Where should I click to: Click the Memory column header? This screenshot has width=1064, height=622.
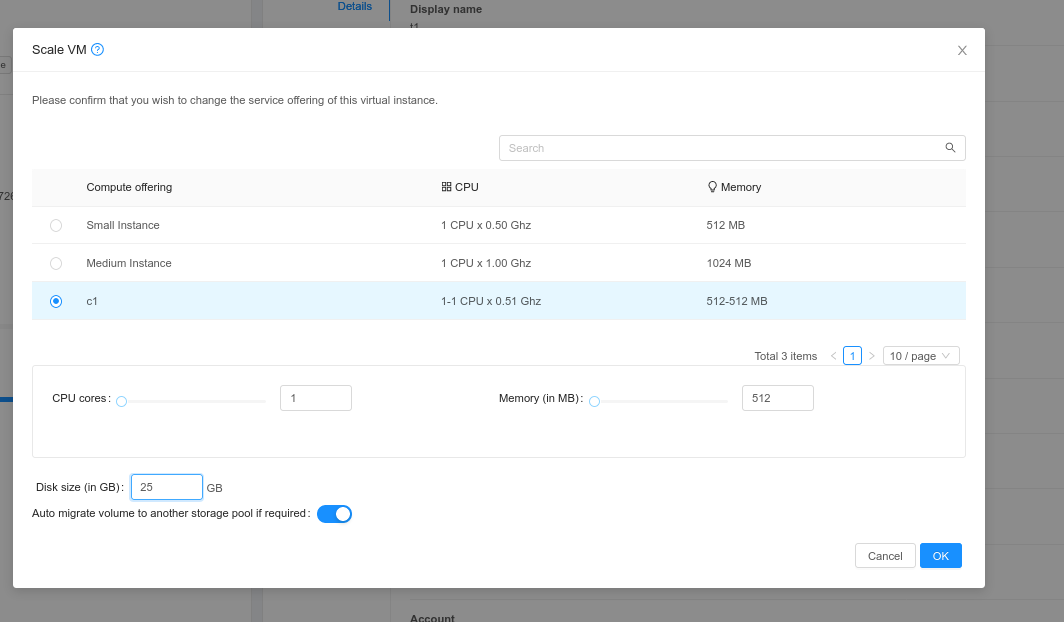tap(734, 187)
